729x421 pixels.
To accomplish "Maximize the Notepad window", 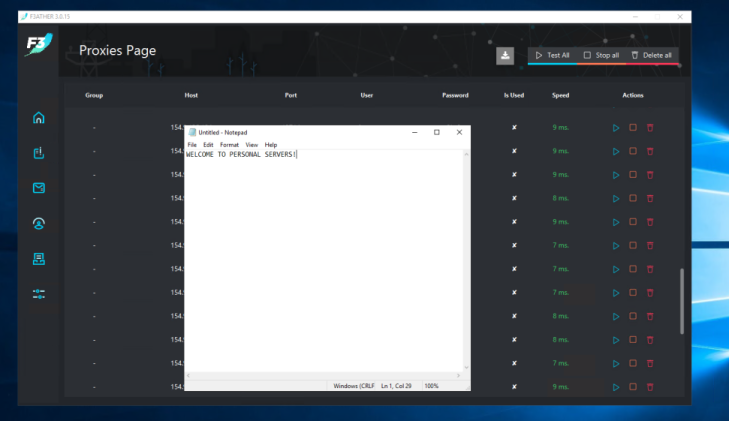I will pos(437,132).
